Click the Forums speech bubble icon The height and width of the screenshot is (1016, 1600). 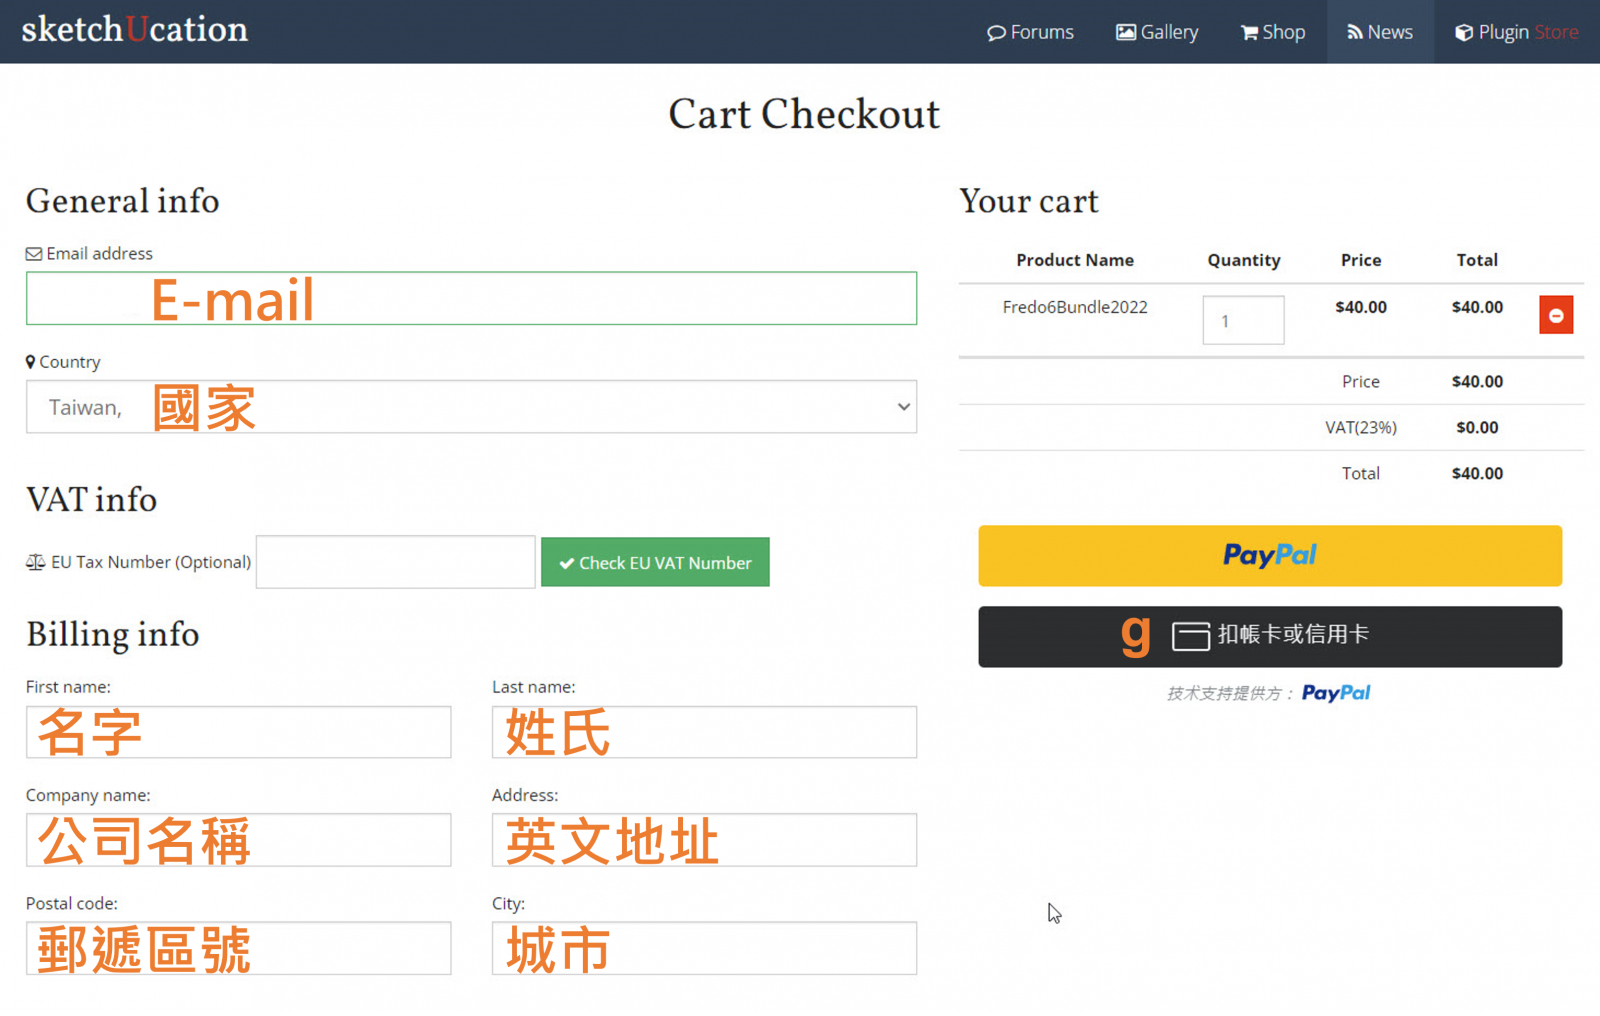[996, 33]
